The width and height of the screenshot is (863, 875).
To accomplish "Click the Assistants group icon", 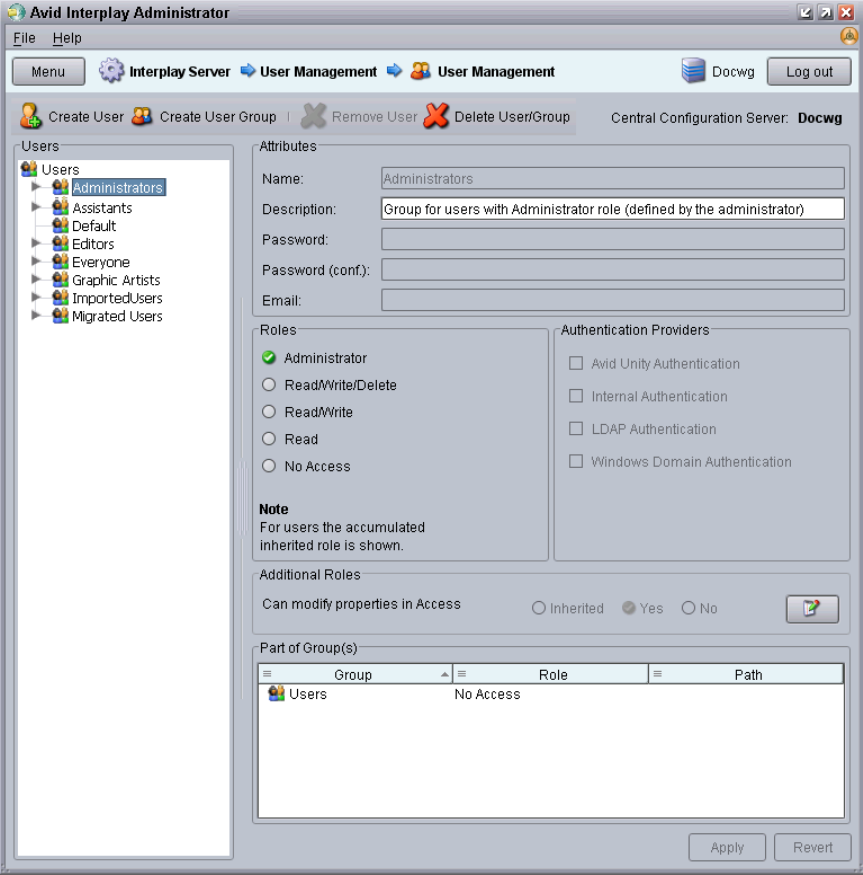I will click(x=60, y=207).
